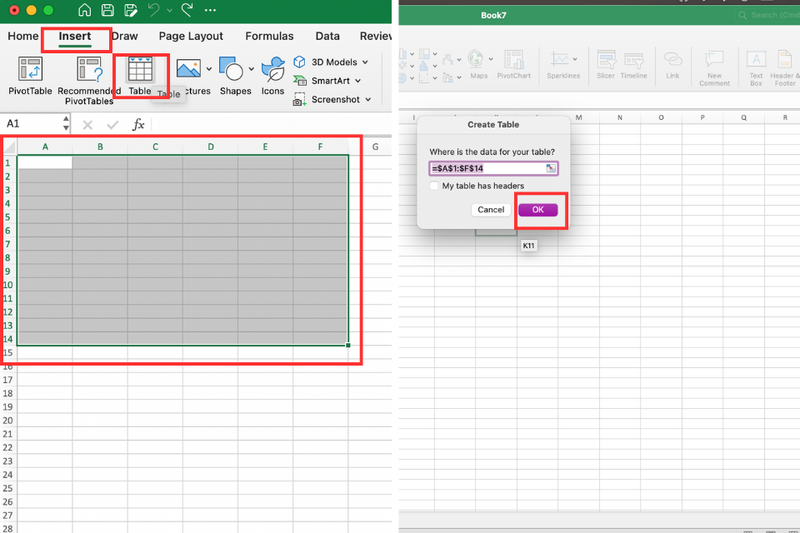The height and width of the screenshot is (533, 800).
Task: Open the Page Layout ribbon tab
Action: coord(191,36)
